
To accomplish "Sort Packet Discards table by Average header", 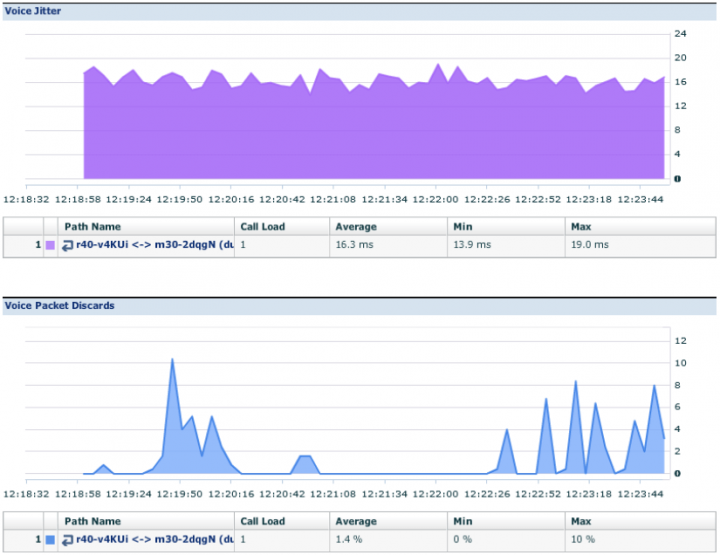I will pyautogui.click(x=356, y=521).
